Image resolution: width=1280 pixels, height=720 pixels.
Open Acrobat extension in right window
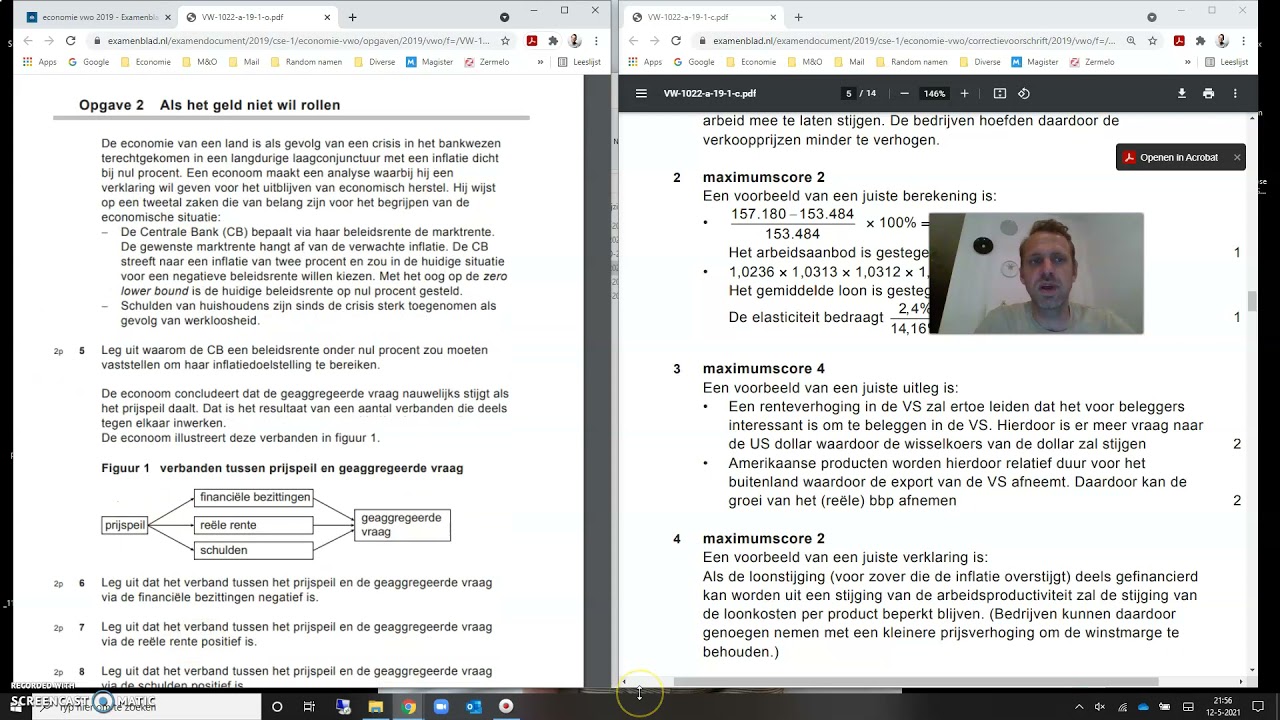click(1180, 41)
